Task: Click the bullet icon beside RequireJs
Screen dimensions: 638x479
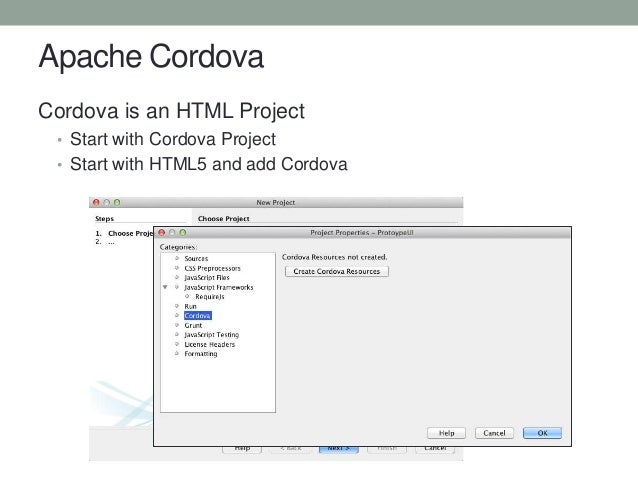Action: pos(188,296)
